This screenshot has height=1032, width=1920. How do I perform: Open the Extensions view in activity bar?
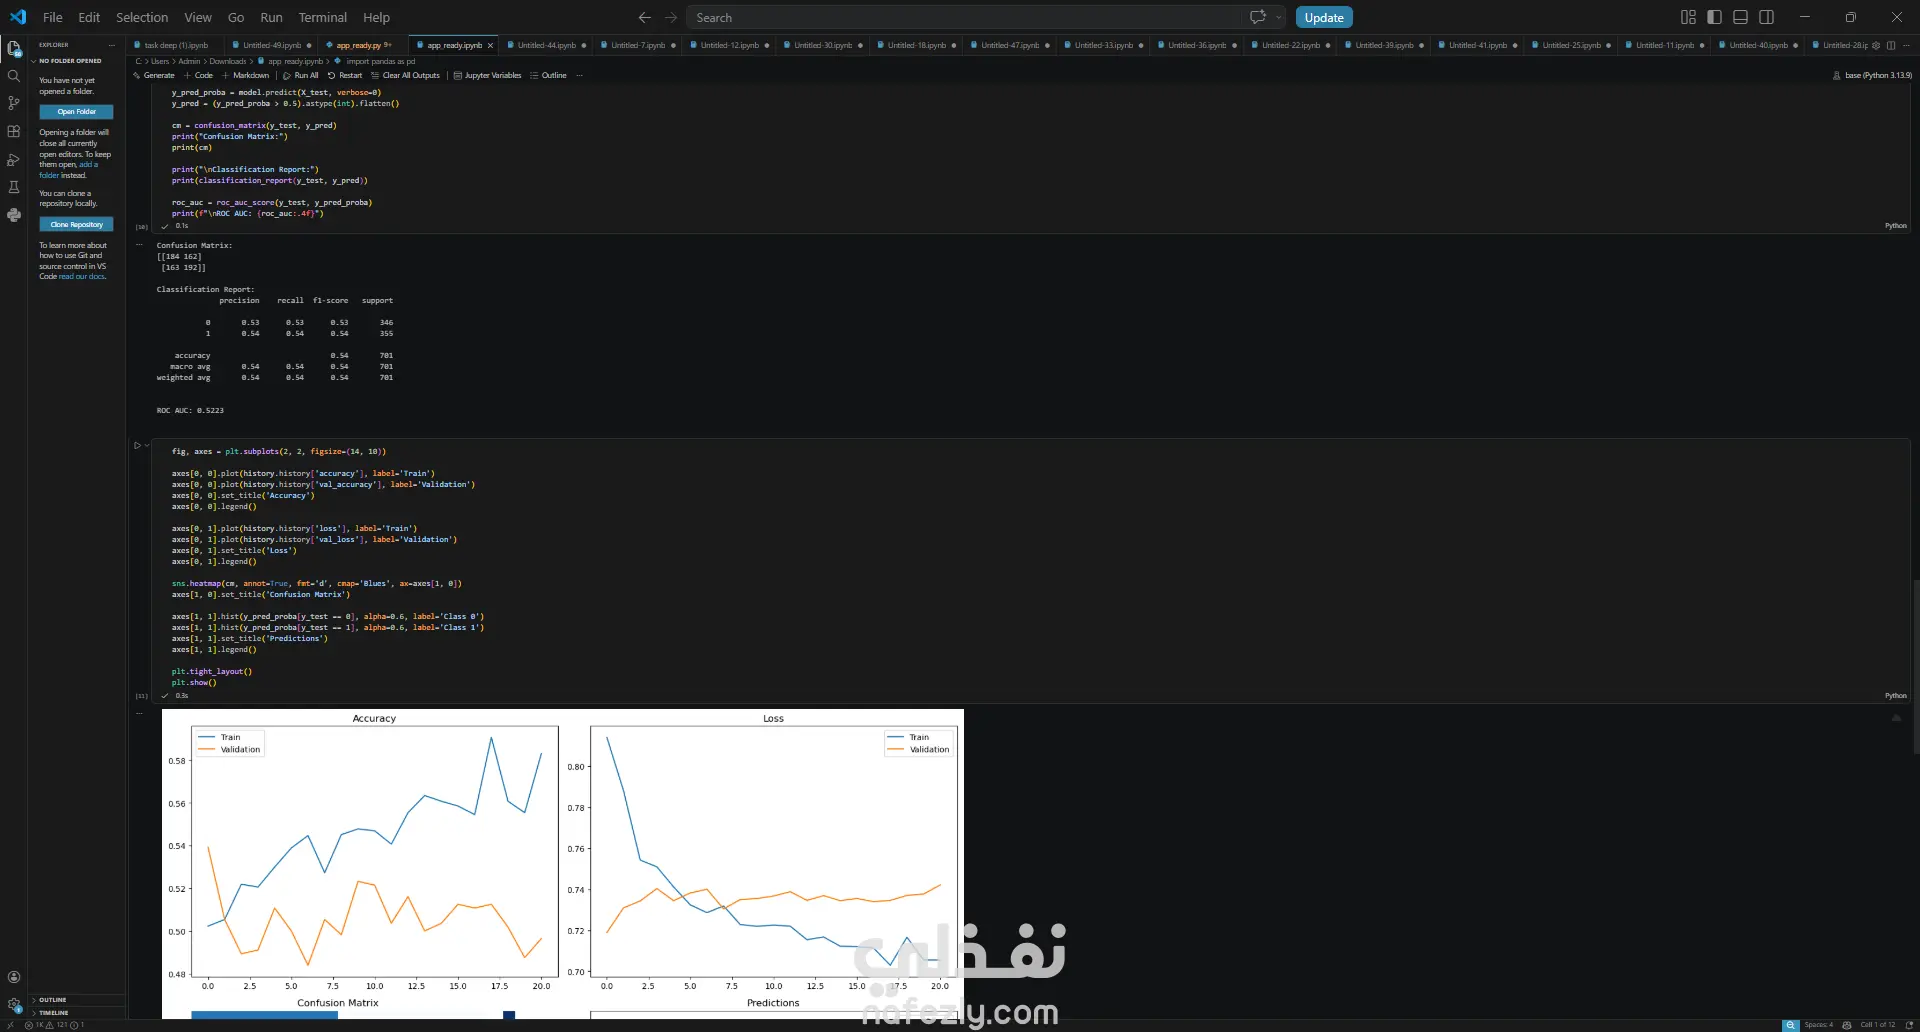pos(14,131)
